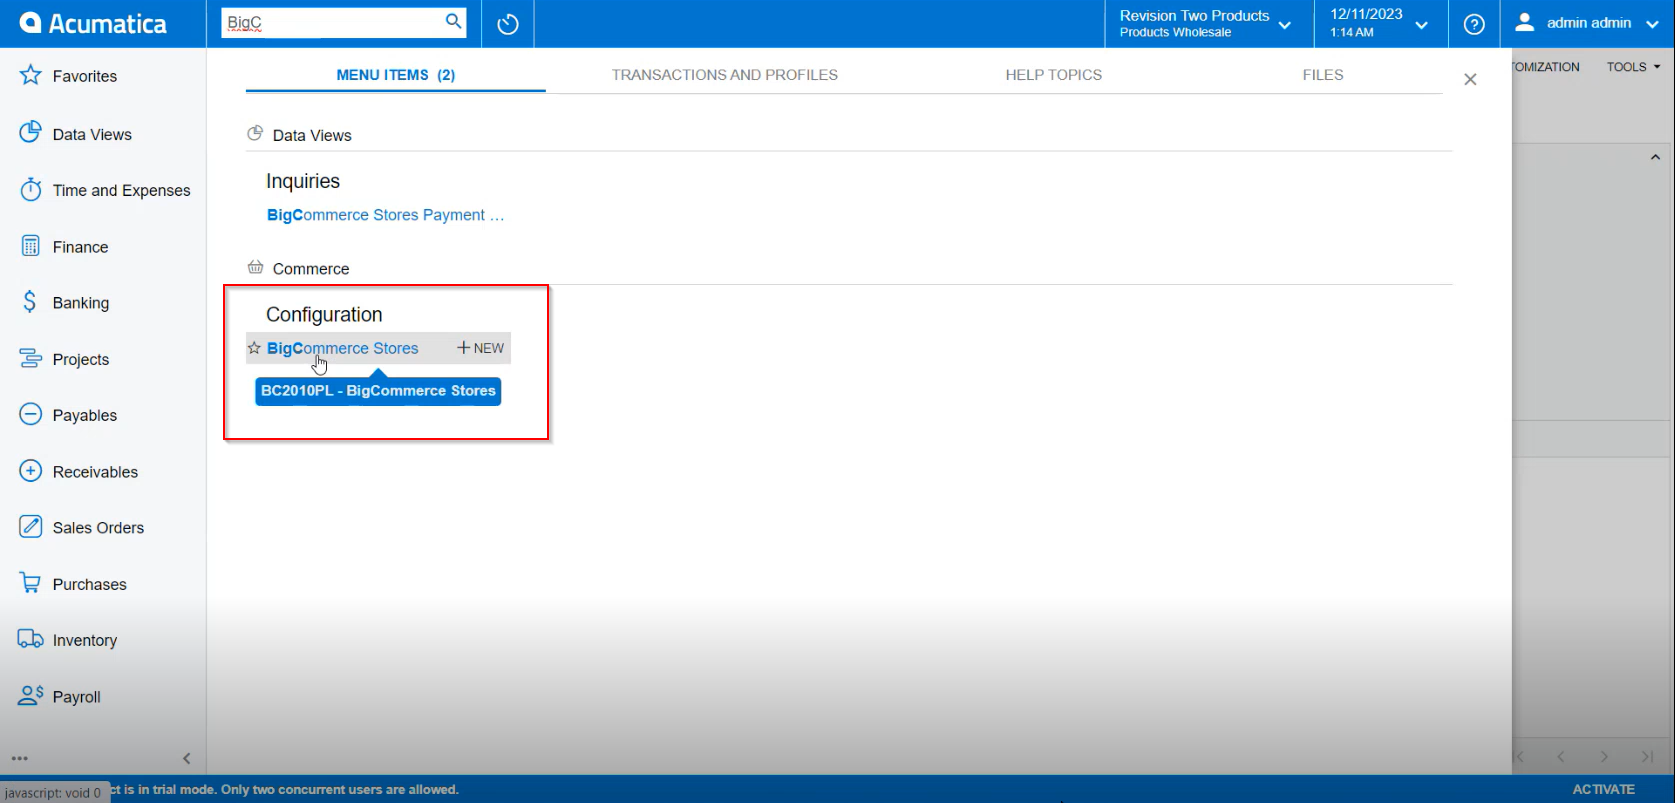The height and width of the screenshot is (803, 1675).
Task: Click ACTIVATE in the trial bar
Action: point(1603,789)
